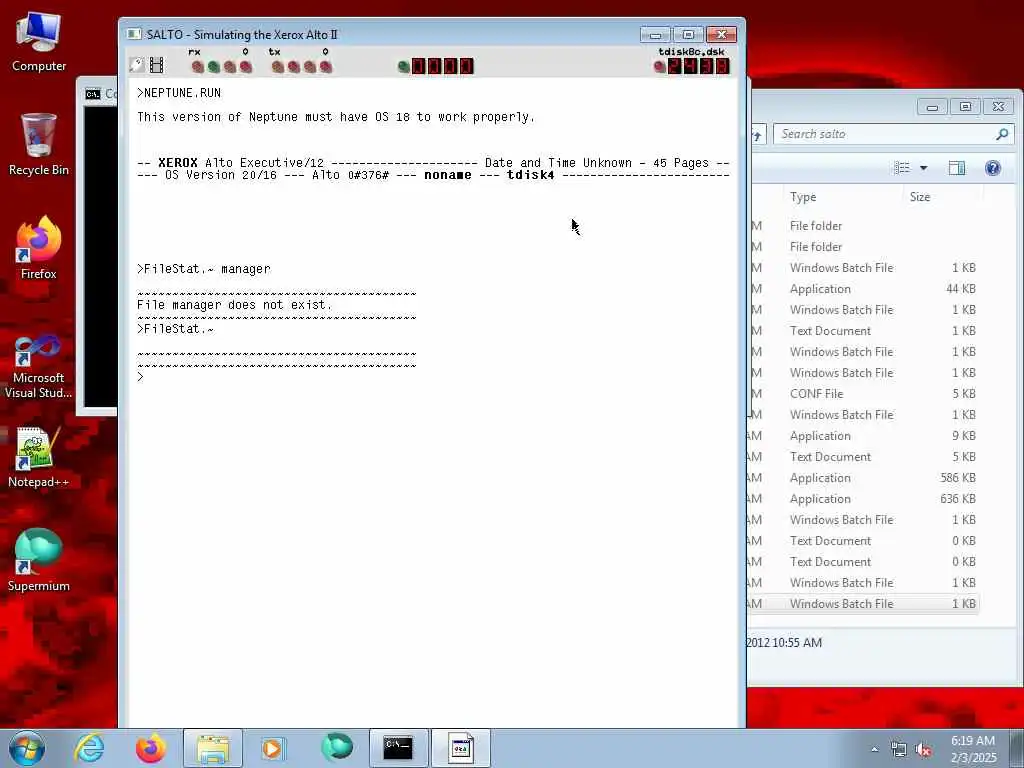Click the tdisk8c.dsk disk counter display
The width and height of the screenshot is (1024, 768).
coord(698,66)
